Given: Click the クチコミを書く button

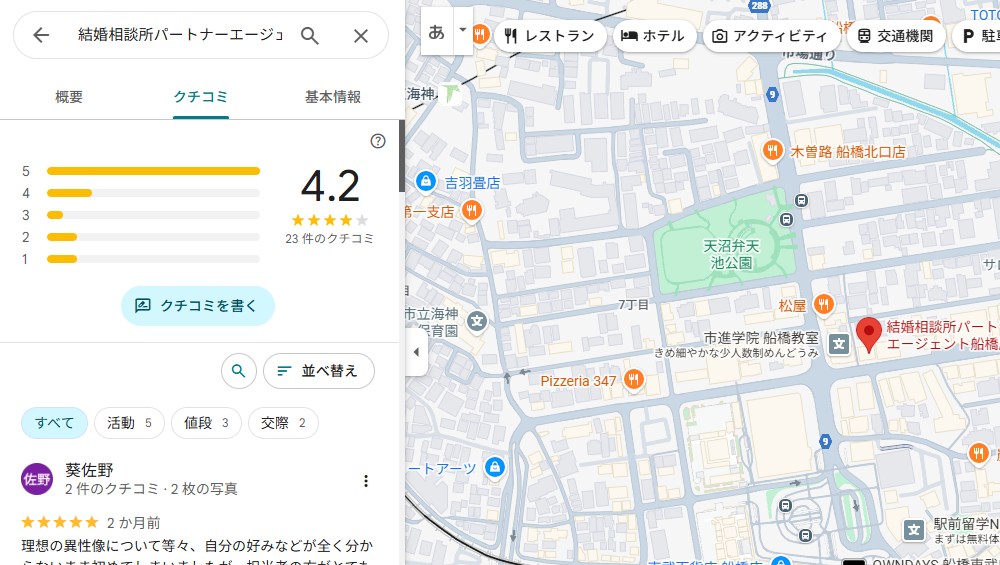Looking at the screenshot, I should point(198,306).
